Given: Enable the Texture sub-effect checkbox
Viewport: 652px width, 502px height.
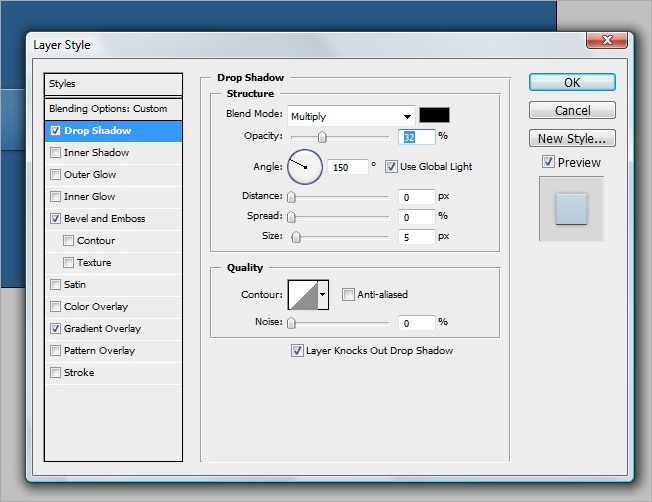Looking at the screenshot, I should (x=68, y=262).
